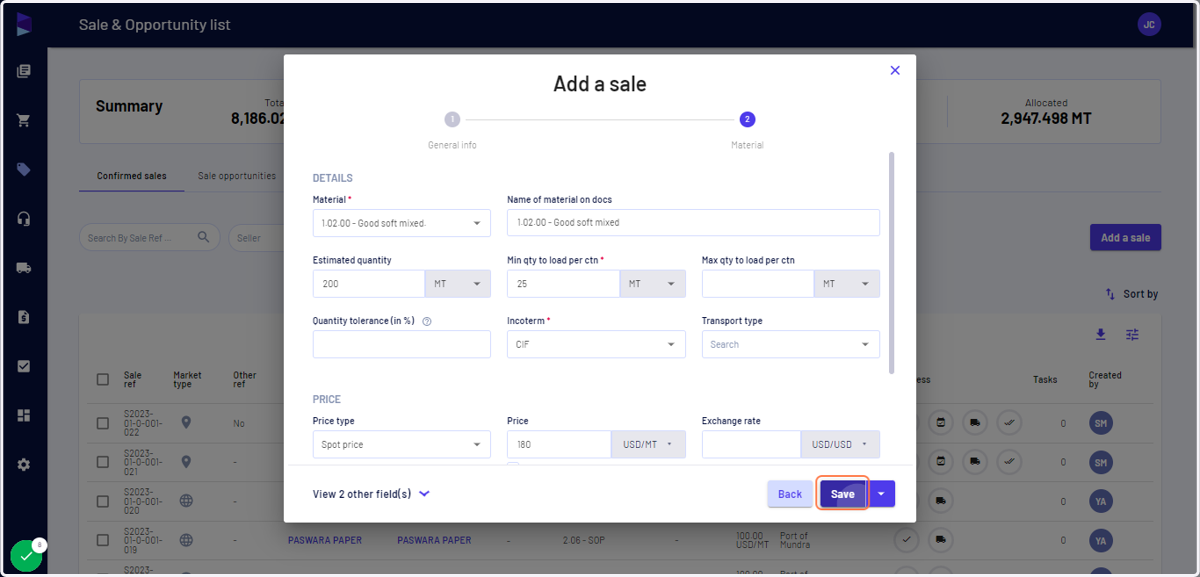Screen dimensions: 1200x577
Task: Open the truck logistics sidebar icon
Action: tap(24, 267)
